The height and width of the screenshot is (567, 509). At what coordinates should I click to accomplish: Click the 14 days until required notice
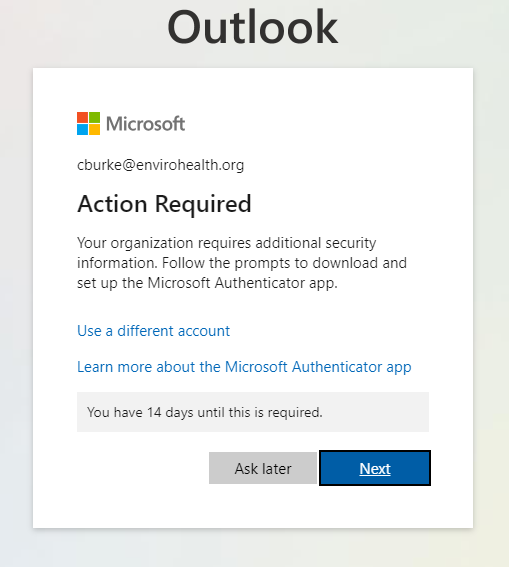[x=253, y=412]
